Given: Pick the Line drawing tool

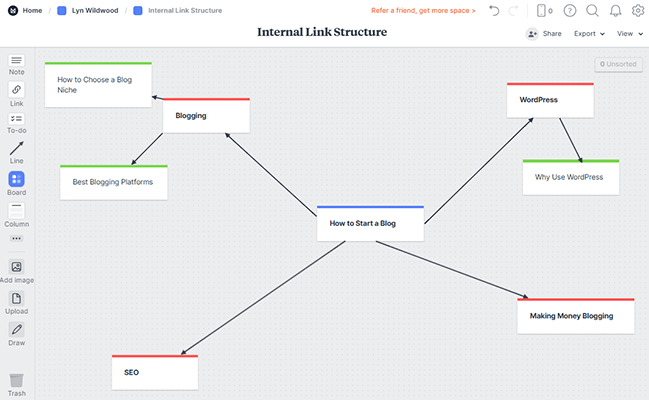Looking at the screenshot, I should tap(16, 150).
